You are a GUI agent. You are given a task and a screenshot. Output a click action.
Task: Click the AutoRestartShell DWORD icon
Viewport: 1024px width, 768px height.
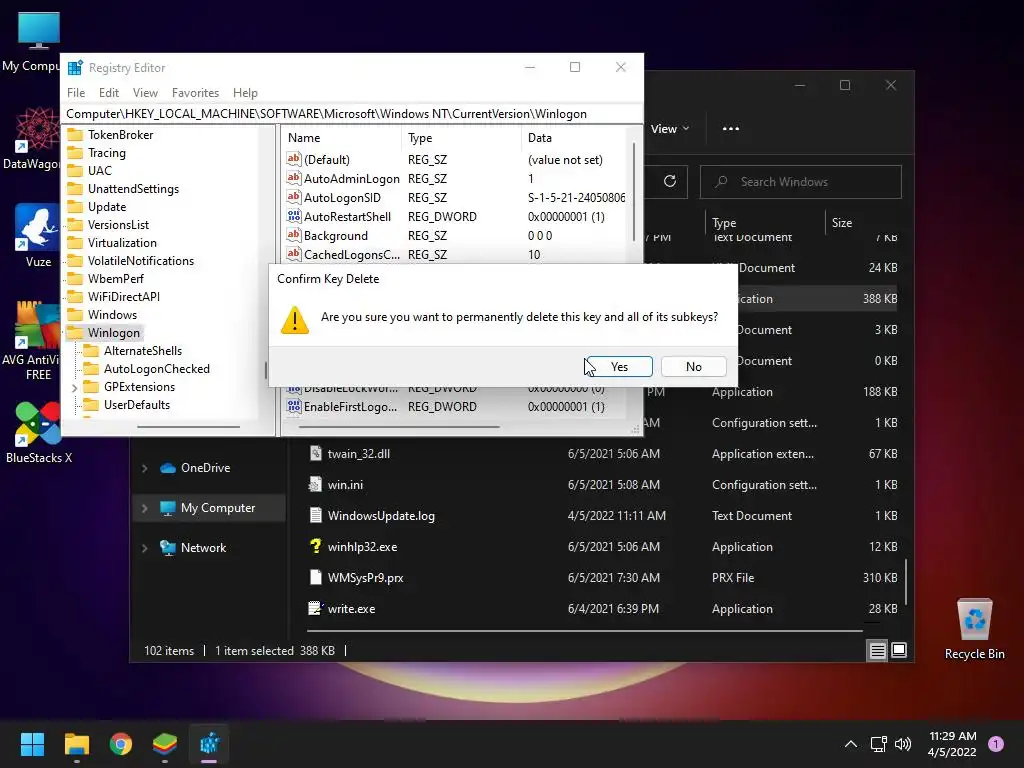(x=294, y=216)
